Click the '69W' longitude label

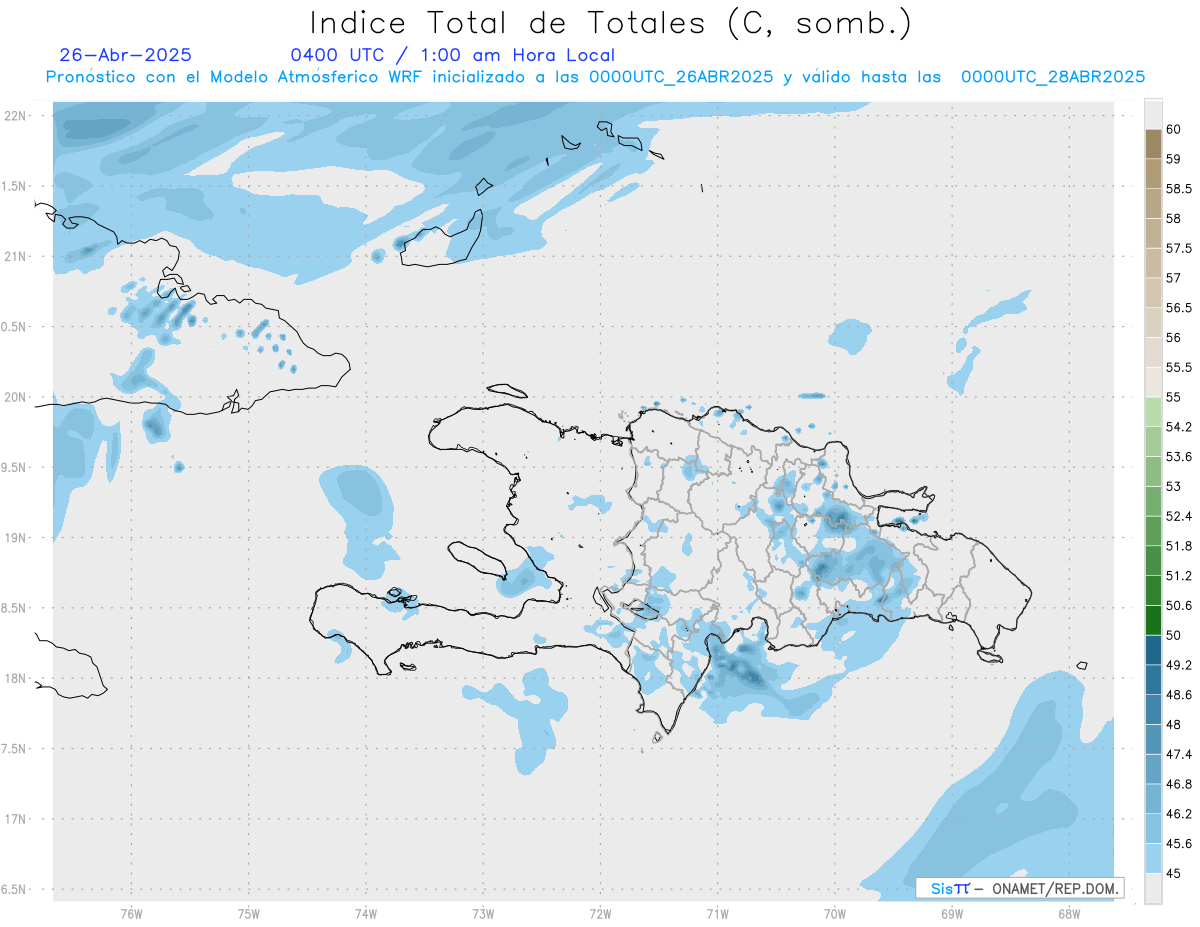click(952, 913)
